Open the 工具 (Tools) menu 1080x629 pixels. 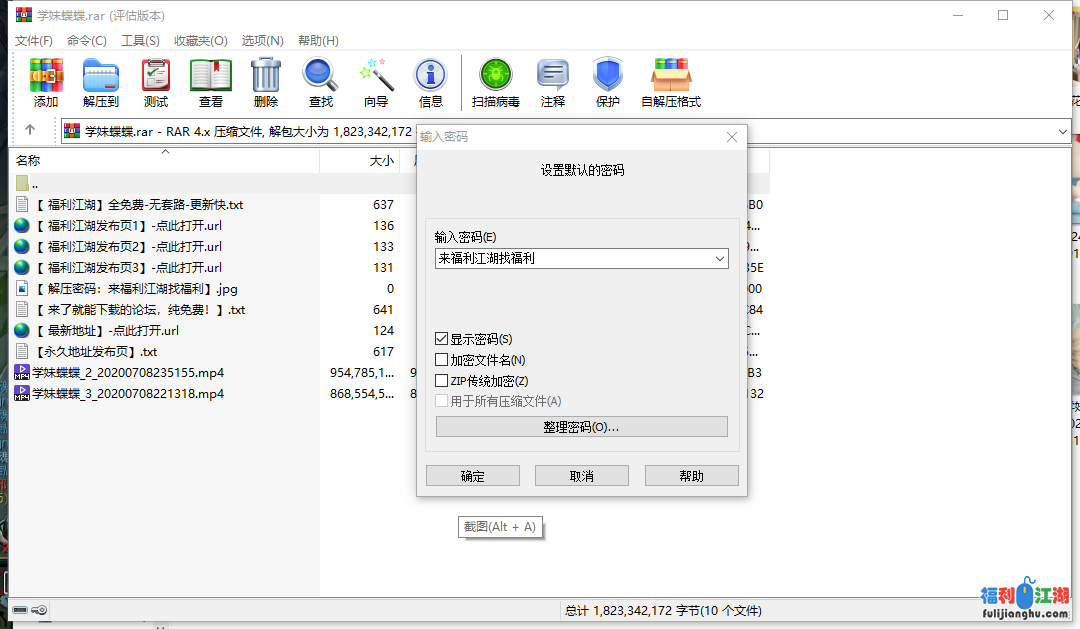click(140, 40)
